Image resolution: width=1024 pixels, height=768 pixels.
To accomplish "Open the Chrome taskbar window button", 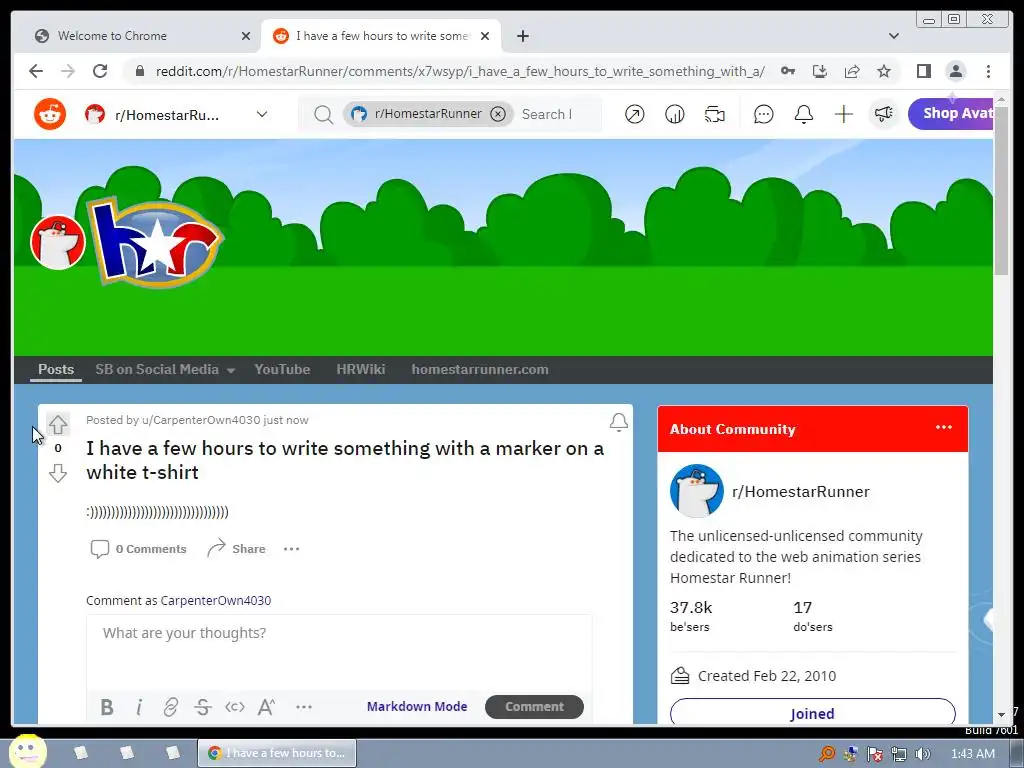I will click(277, 753).
